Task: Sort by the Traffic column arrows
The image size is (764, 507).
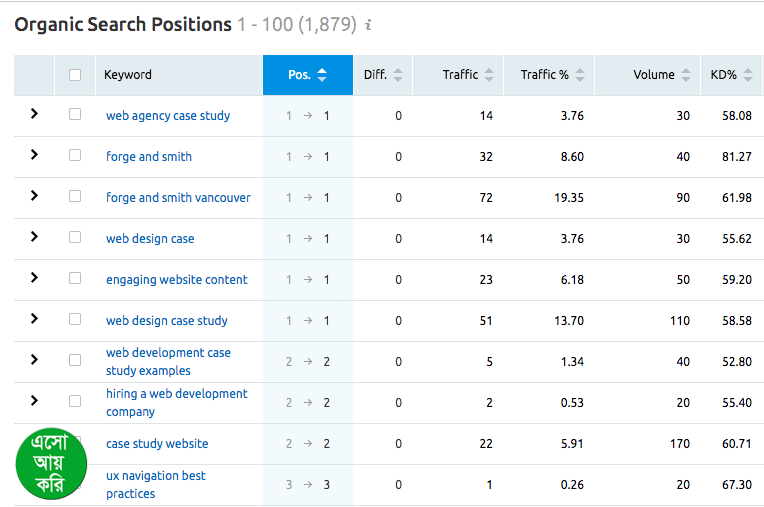Action: 489,75
